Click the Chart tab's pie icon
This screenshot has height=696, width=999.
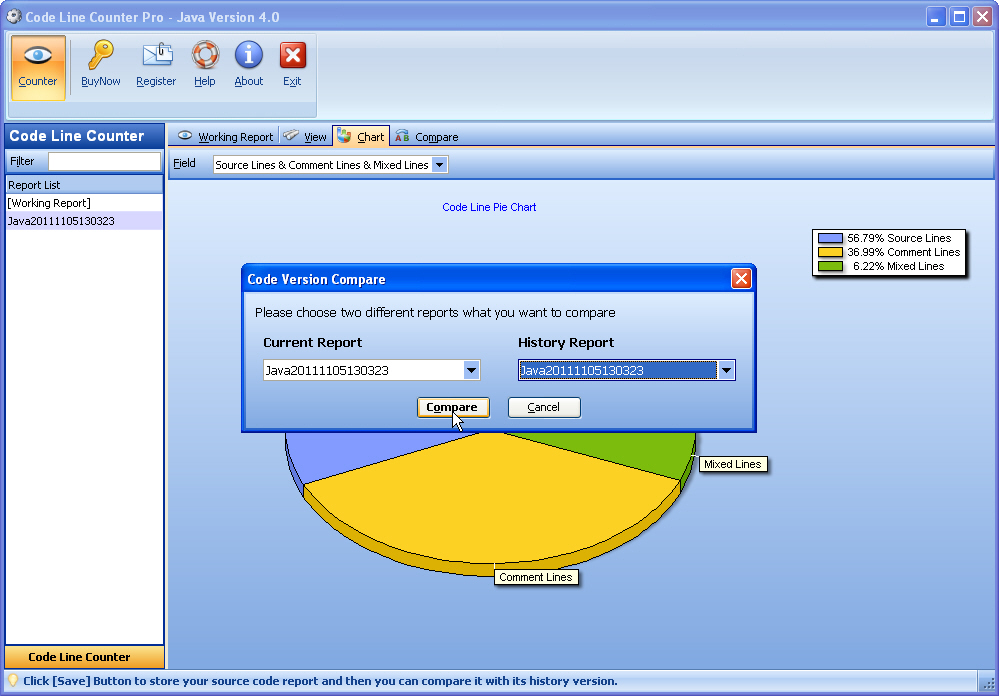tap(344, 136)
